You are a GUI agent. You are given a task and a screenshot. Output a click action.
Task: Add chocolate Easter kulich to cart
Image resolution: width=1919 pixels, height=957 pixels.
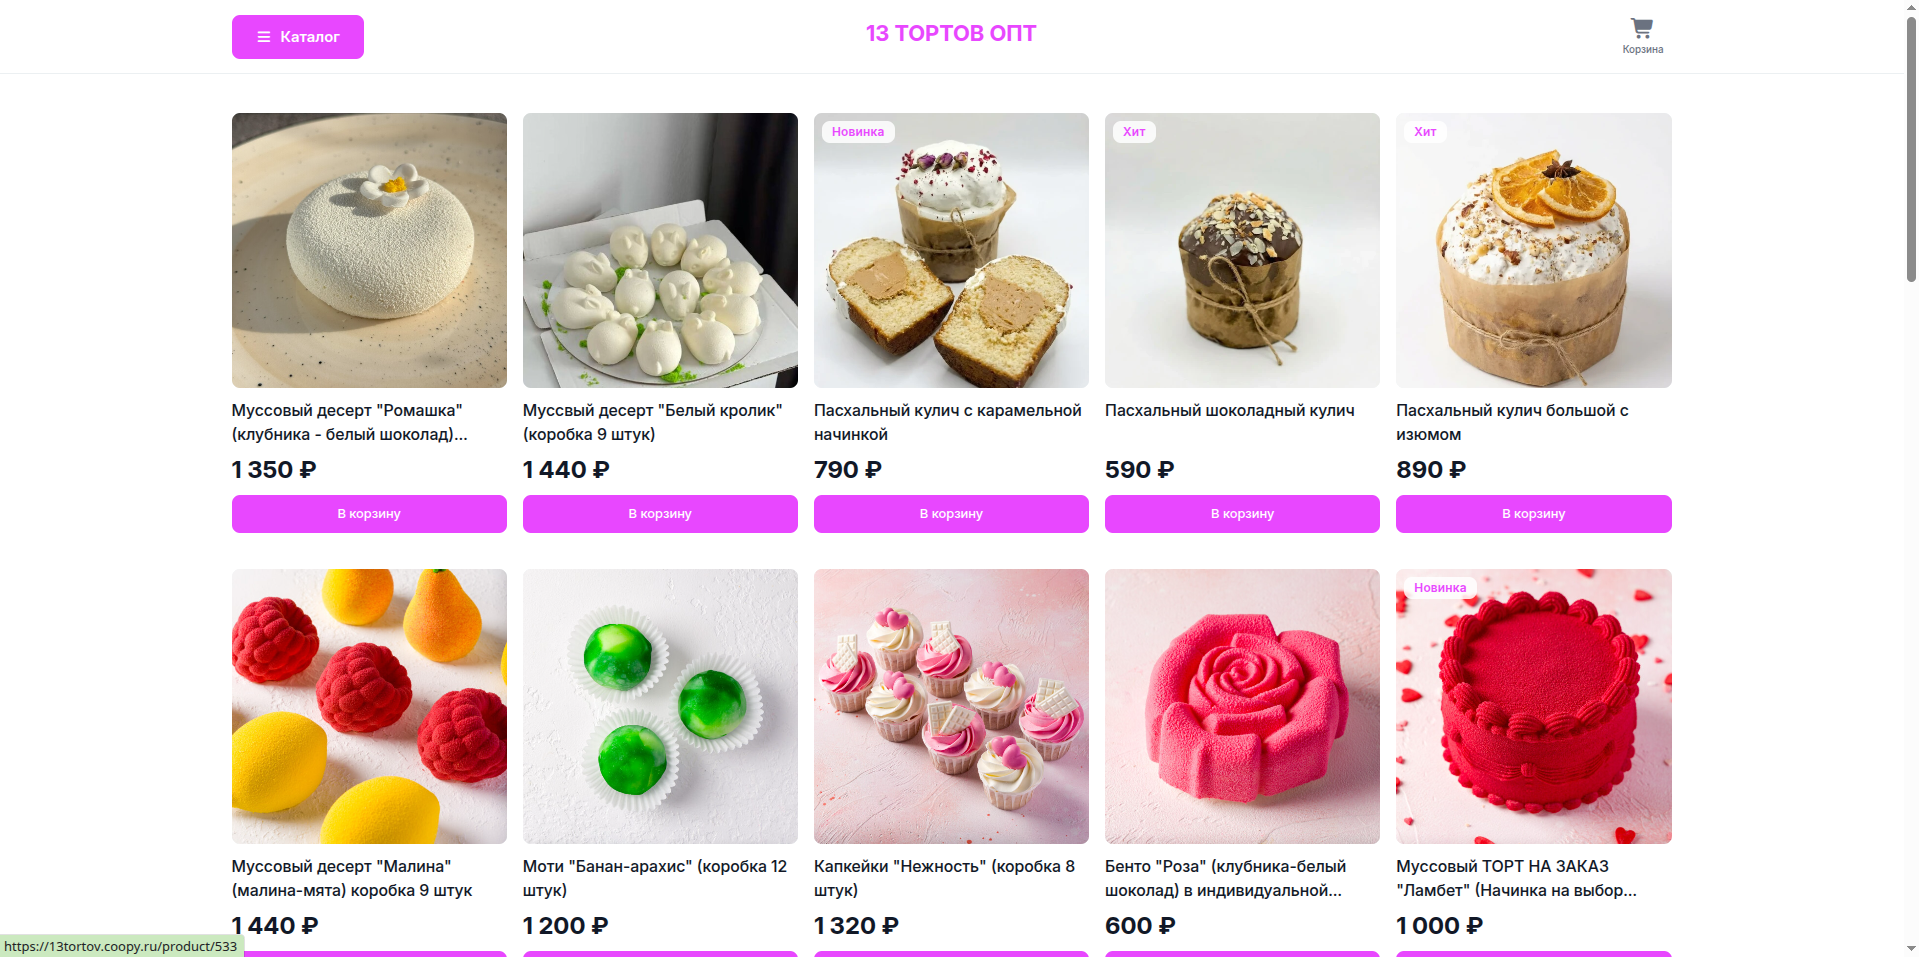[1242, 514]
